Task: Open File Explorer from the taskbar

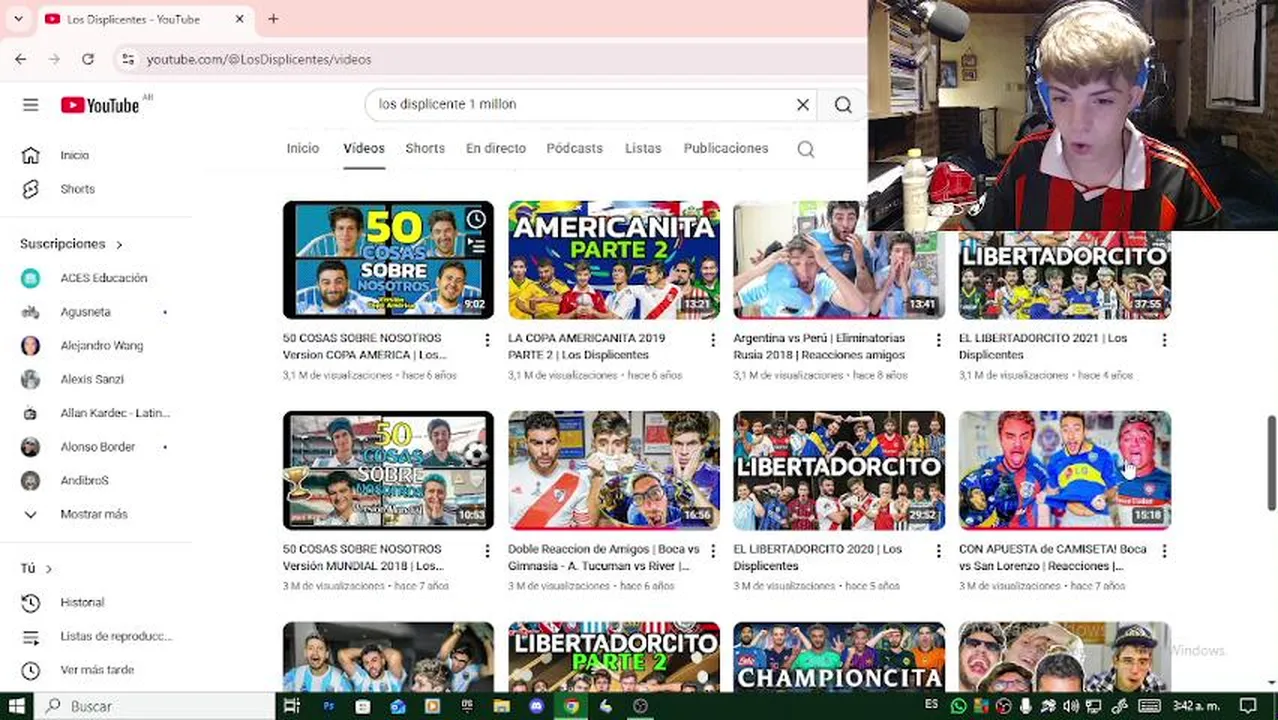Action: click(502, 706)
